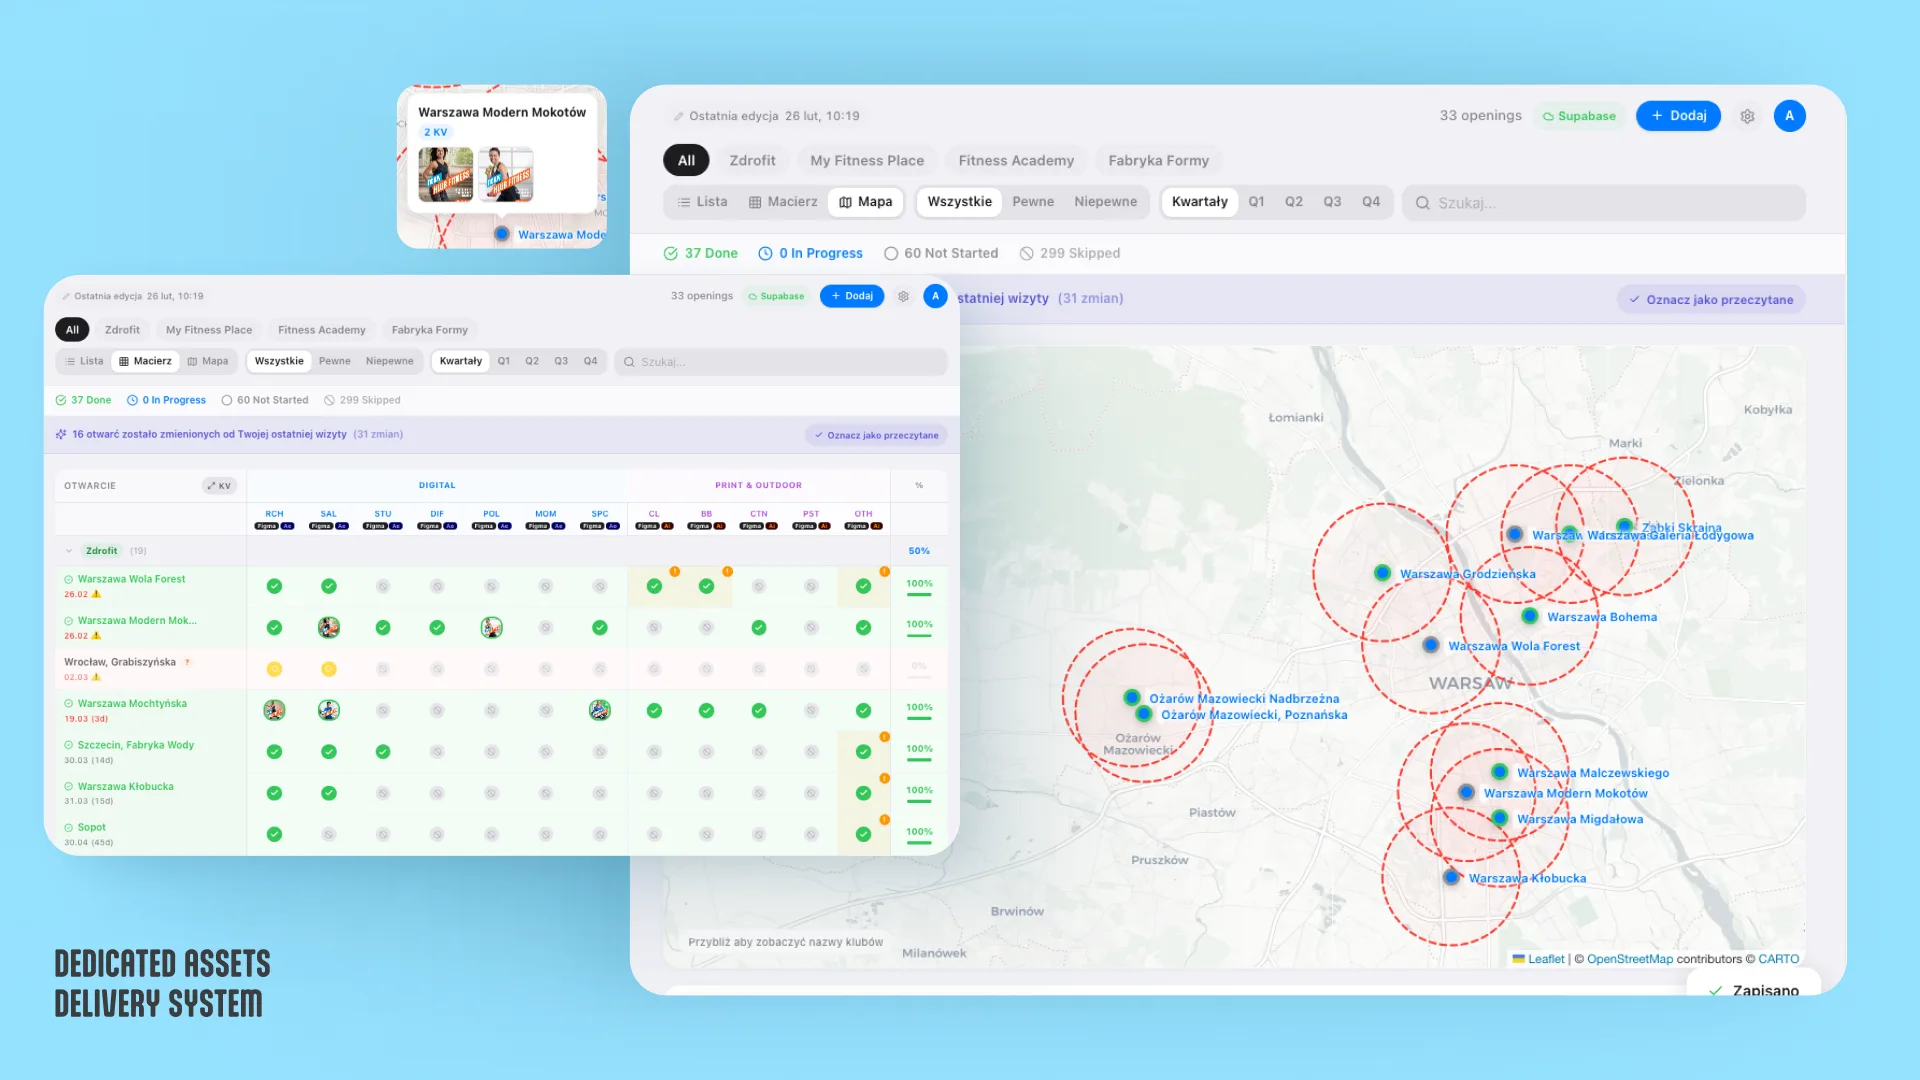Click the Supabase sync badge in the large window
The height and width of the screenshot is (1080, 1920).
1579,116
